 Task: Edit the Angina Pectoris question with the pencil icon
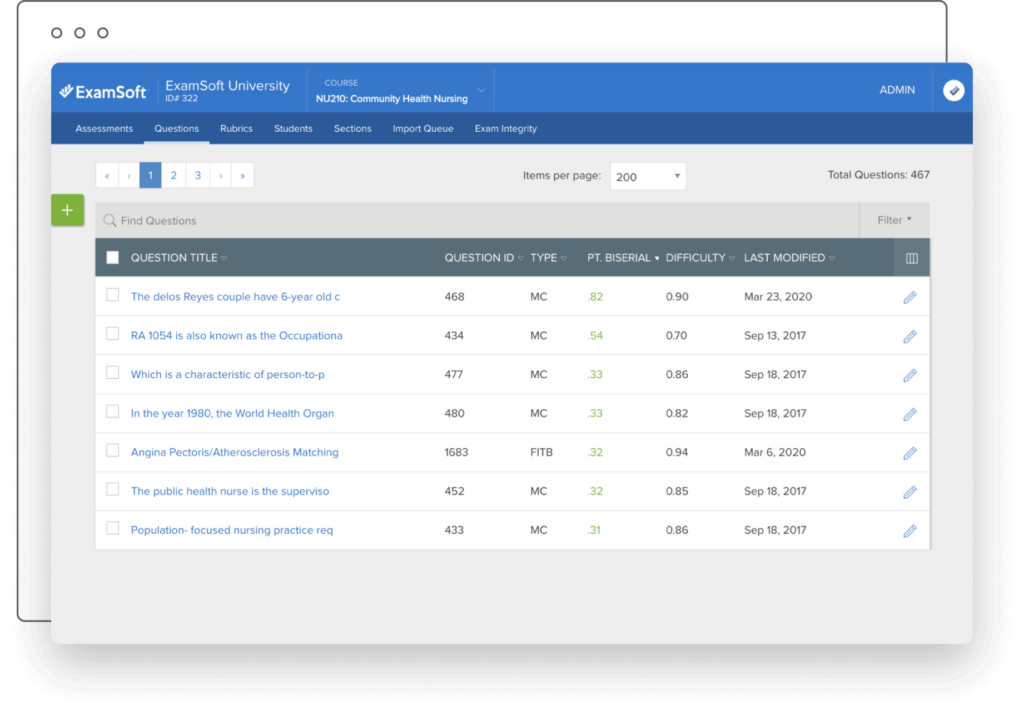[909, 453]
